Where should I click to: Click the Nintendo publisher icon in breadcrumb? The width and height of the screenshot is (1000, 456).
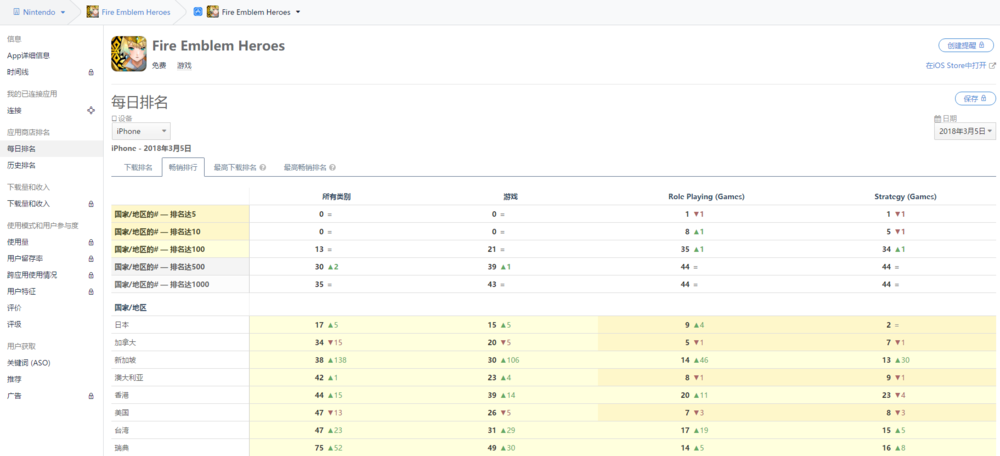click(x=17, y=12)
